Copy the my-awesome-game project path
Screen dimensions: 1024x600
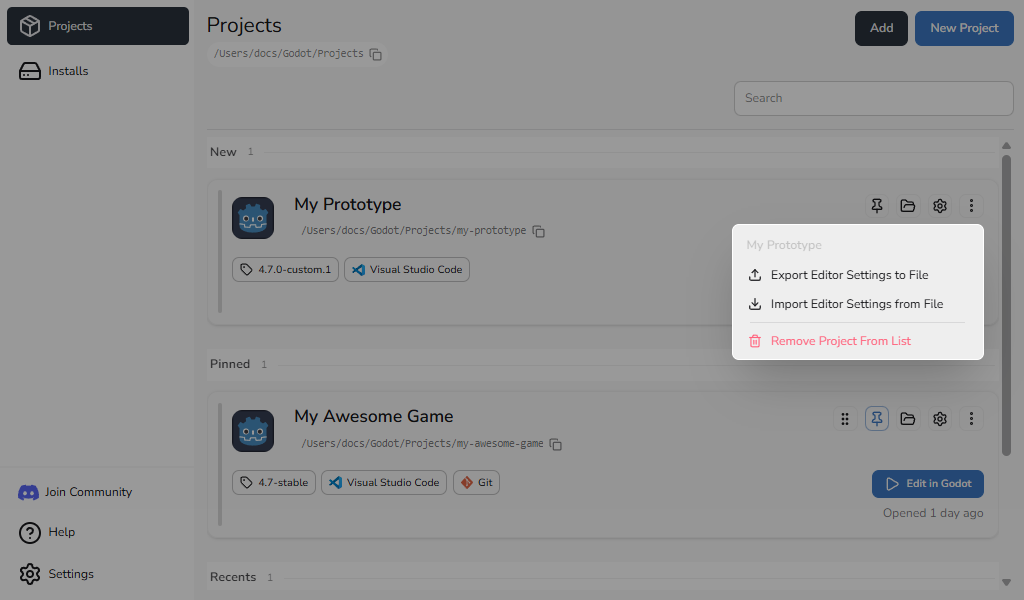[556, 444]
